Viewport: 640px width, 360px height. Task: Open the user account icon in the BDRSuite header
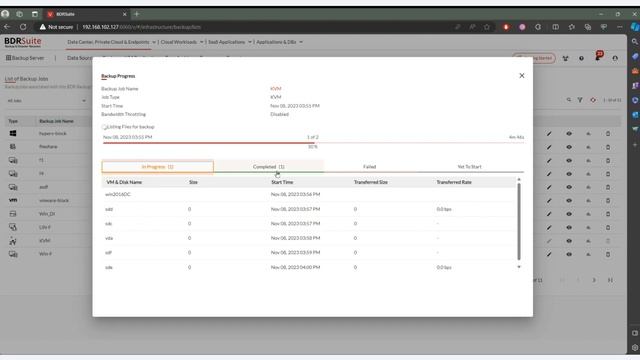coord(615,58)
